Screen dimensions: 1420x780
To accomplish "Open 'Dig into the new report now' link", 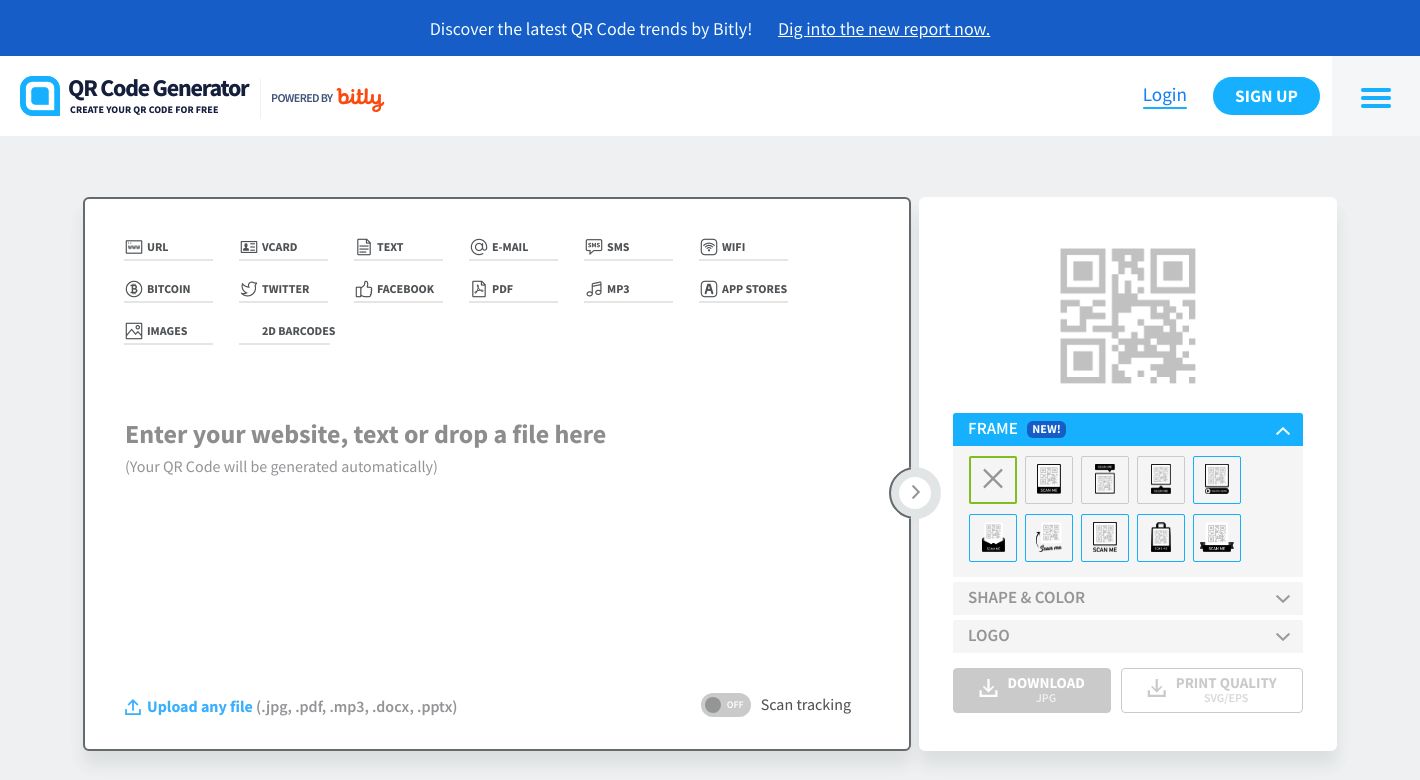I will [x=884, y=29].
